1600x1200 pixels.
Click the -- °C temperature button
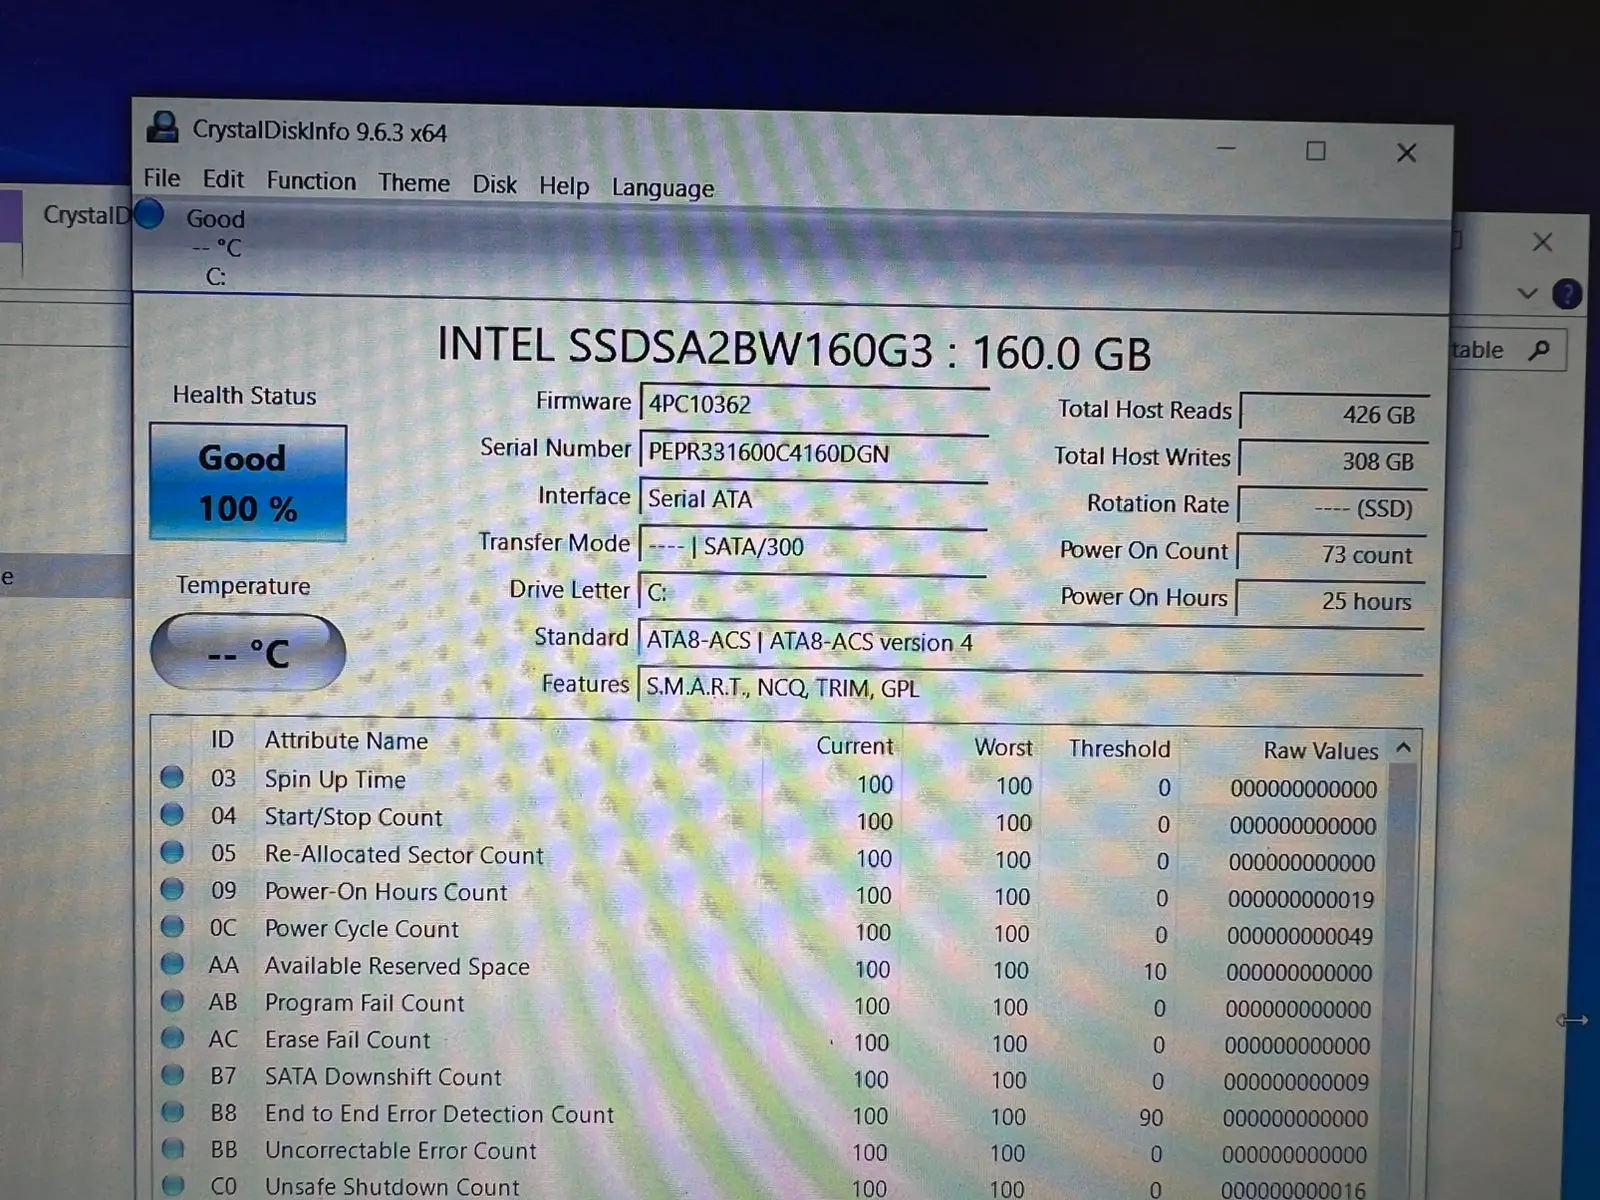click(x=248, y=653)
